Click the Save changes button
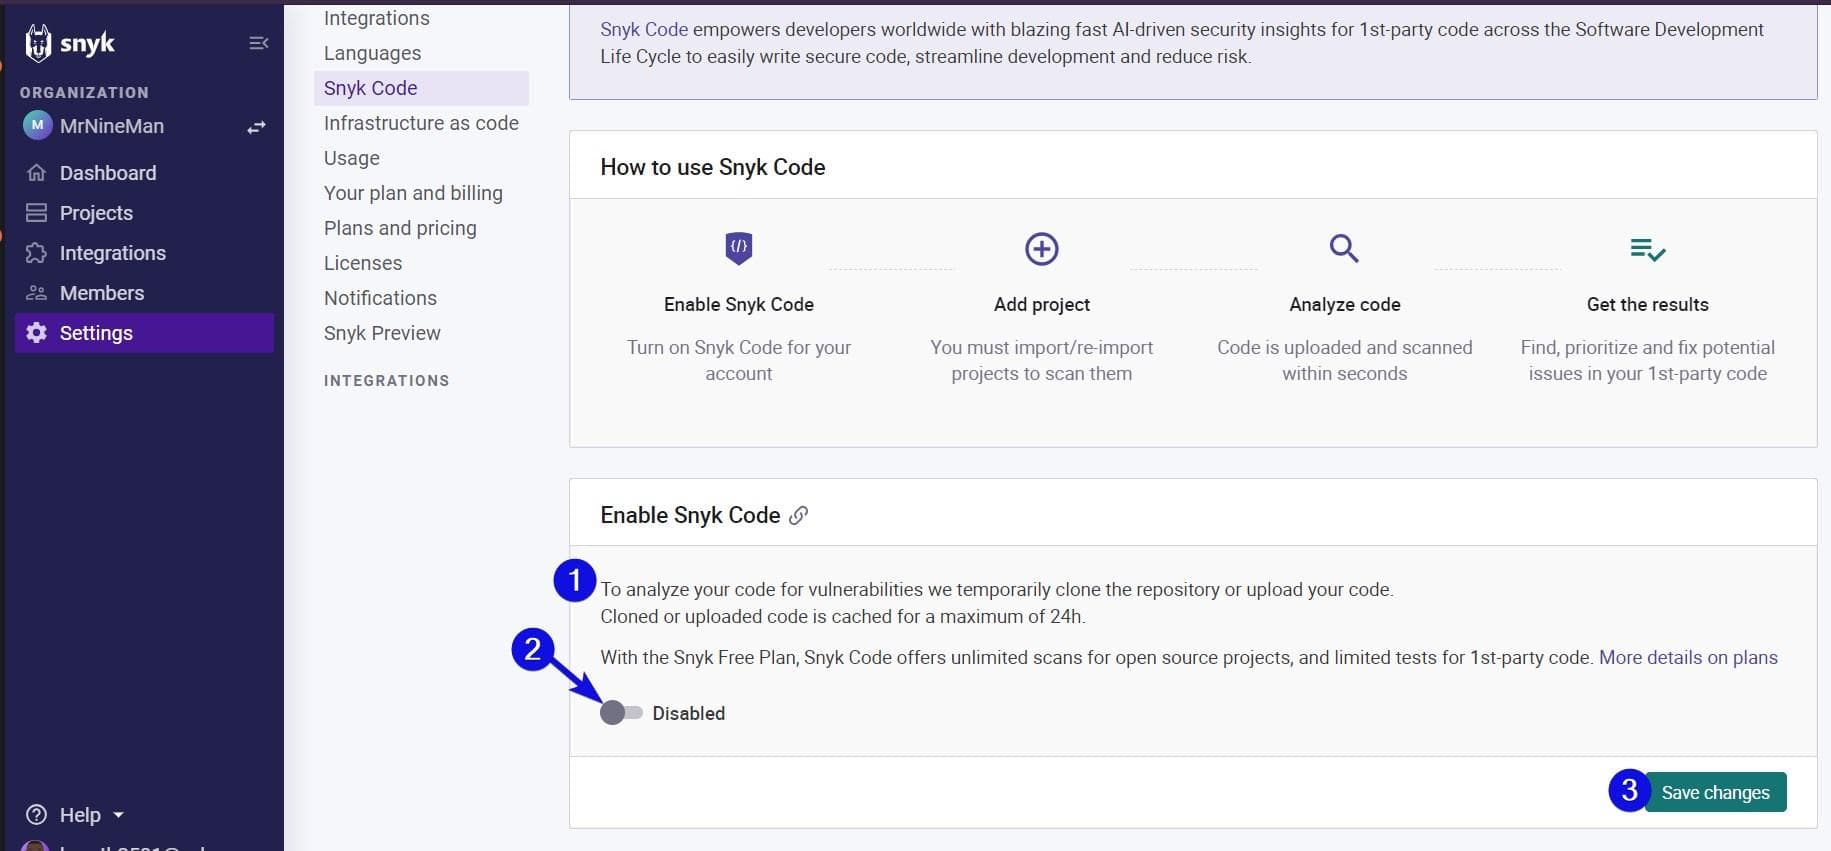The width and height of the screenshot is (1831, 851). [1715, 793]
